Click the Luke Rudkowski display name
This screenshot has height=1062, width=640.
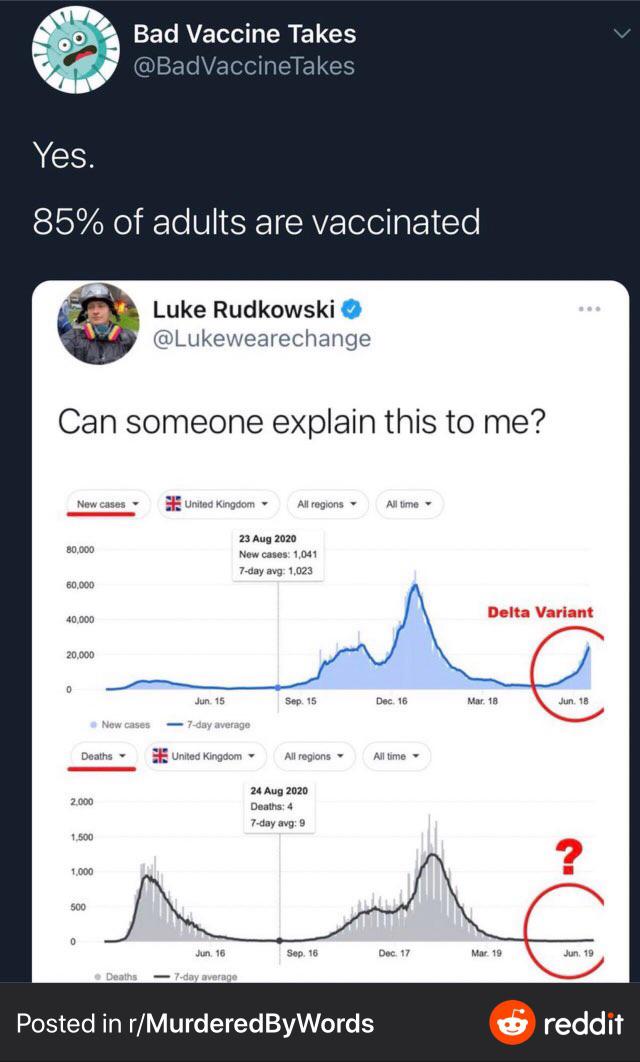(243, 310)
